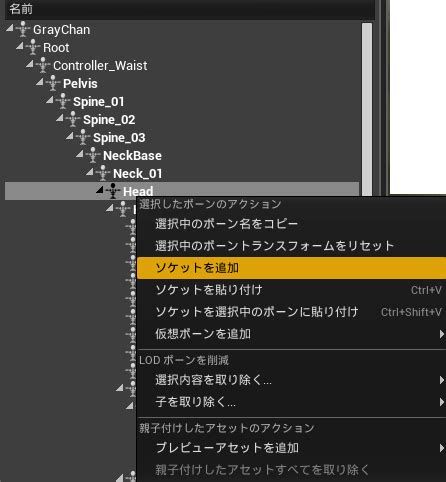Select the GrayChan tree row
The image size is (446, 482).
(182, 29)
